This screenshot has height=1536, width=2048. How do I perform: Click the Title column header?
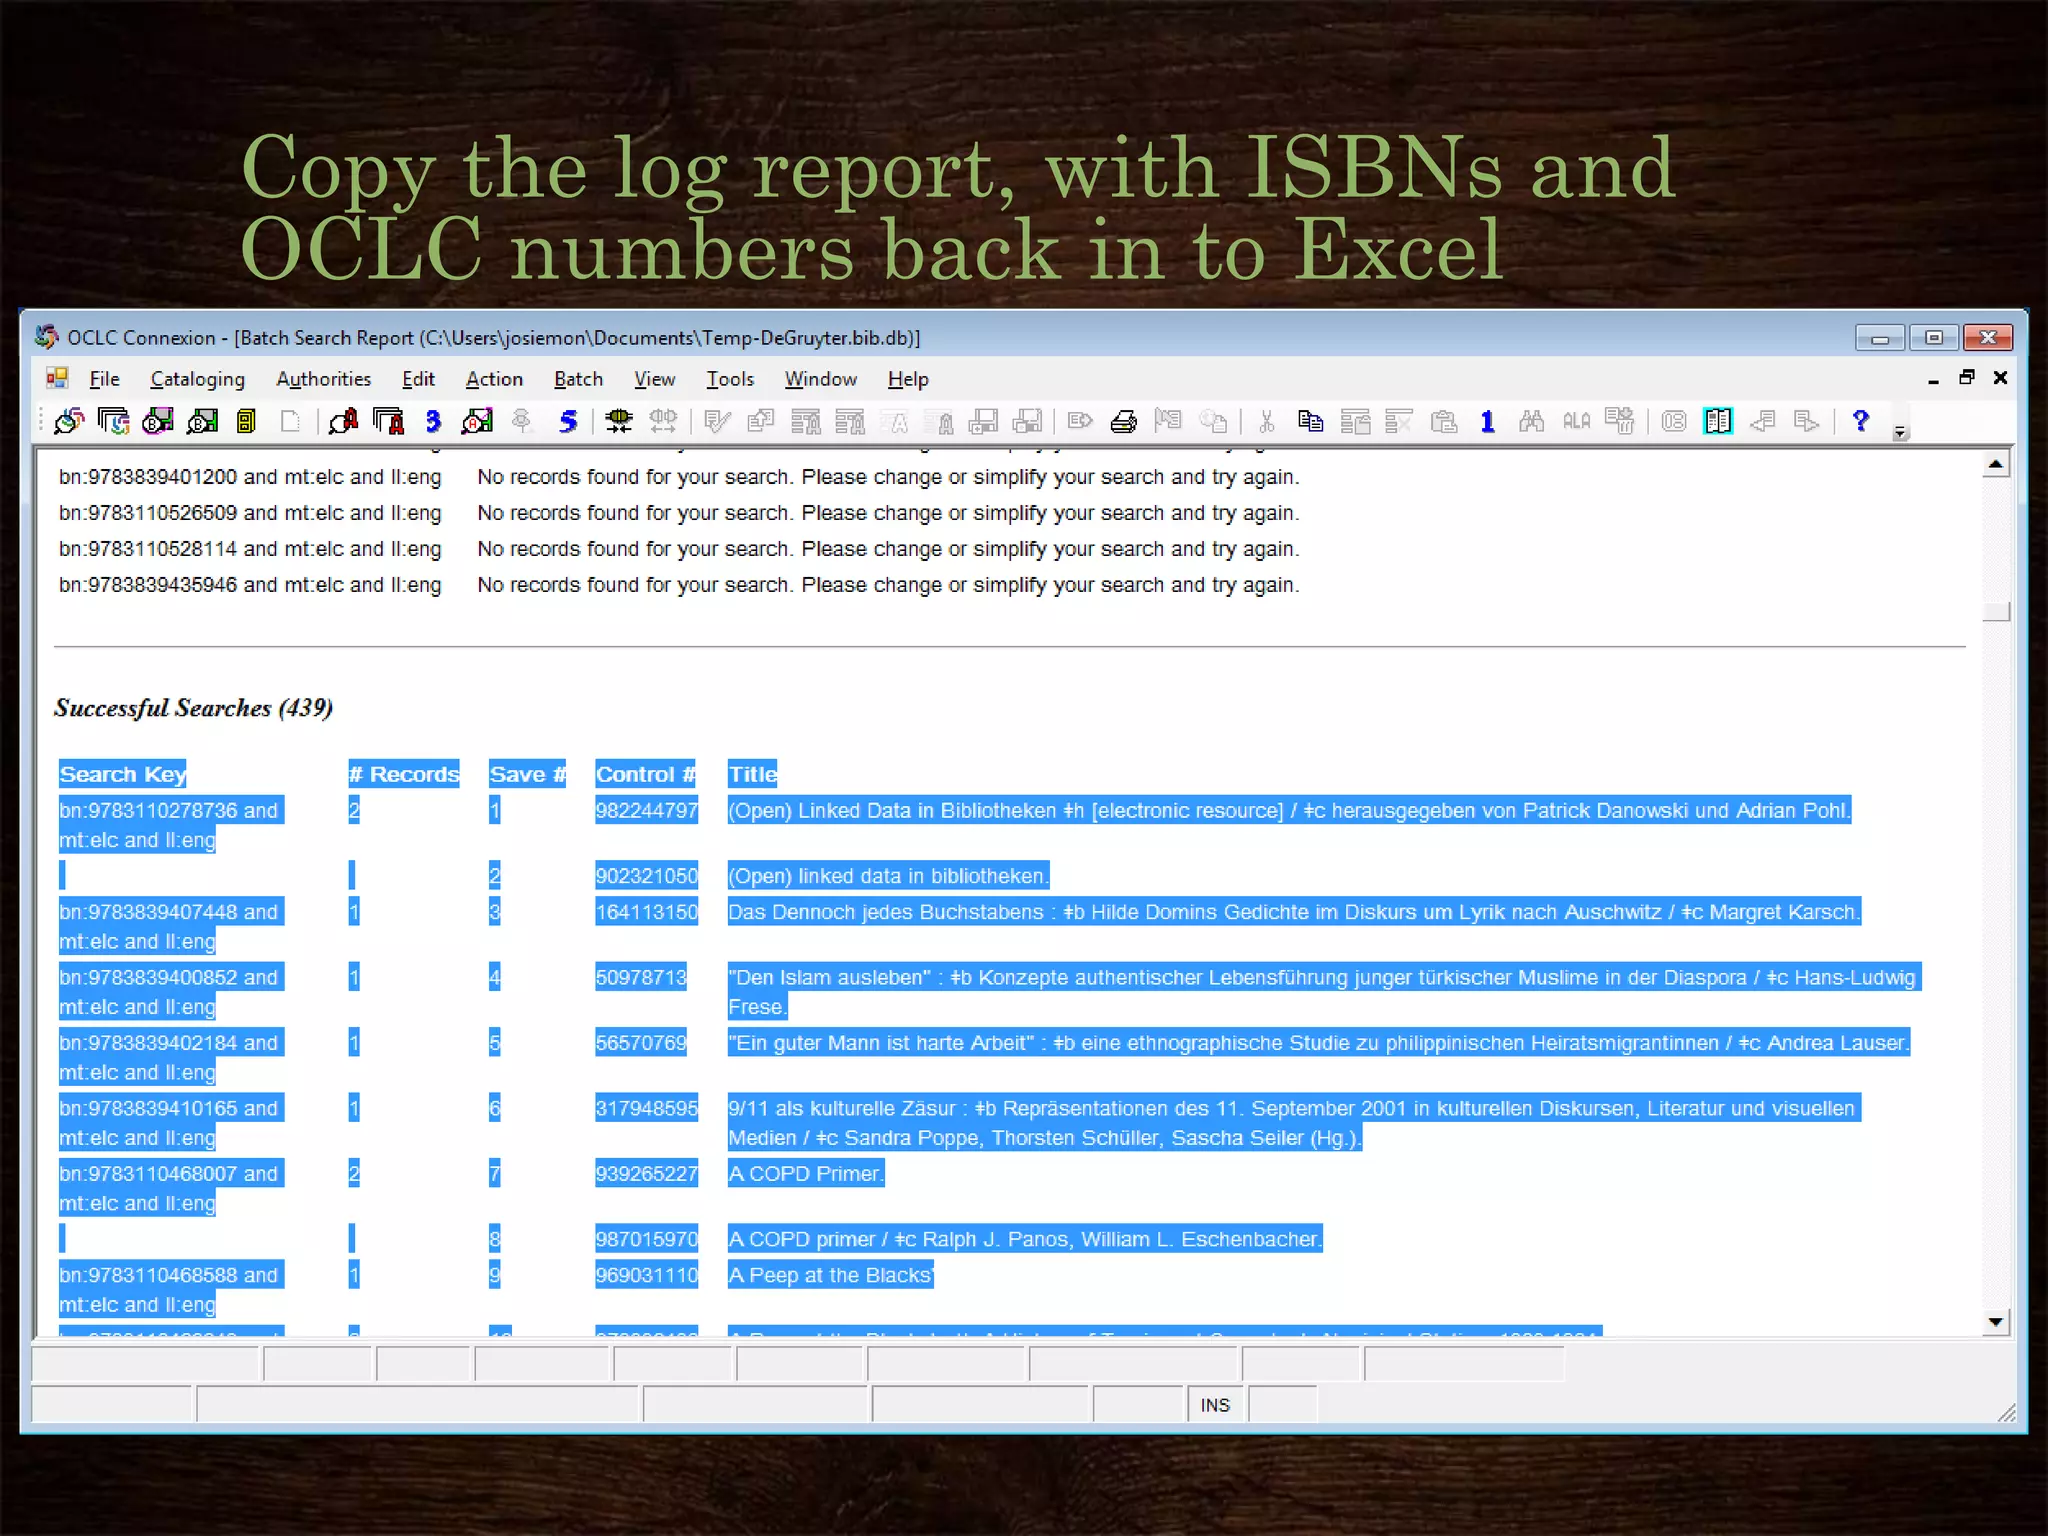pos(752,774)
